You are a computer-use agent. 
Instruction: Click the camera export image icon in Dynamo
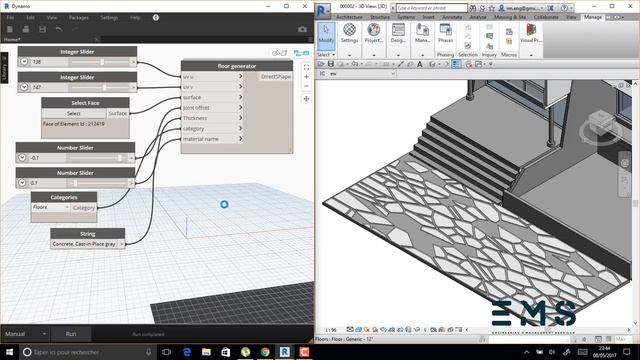click(302, 29)
